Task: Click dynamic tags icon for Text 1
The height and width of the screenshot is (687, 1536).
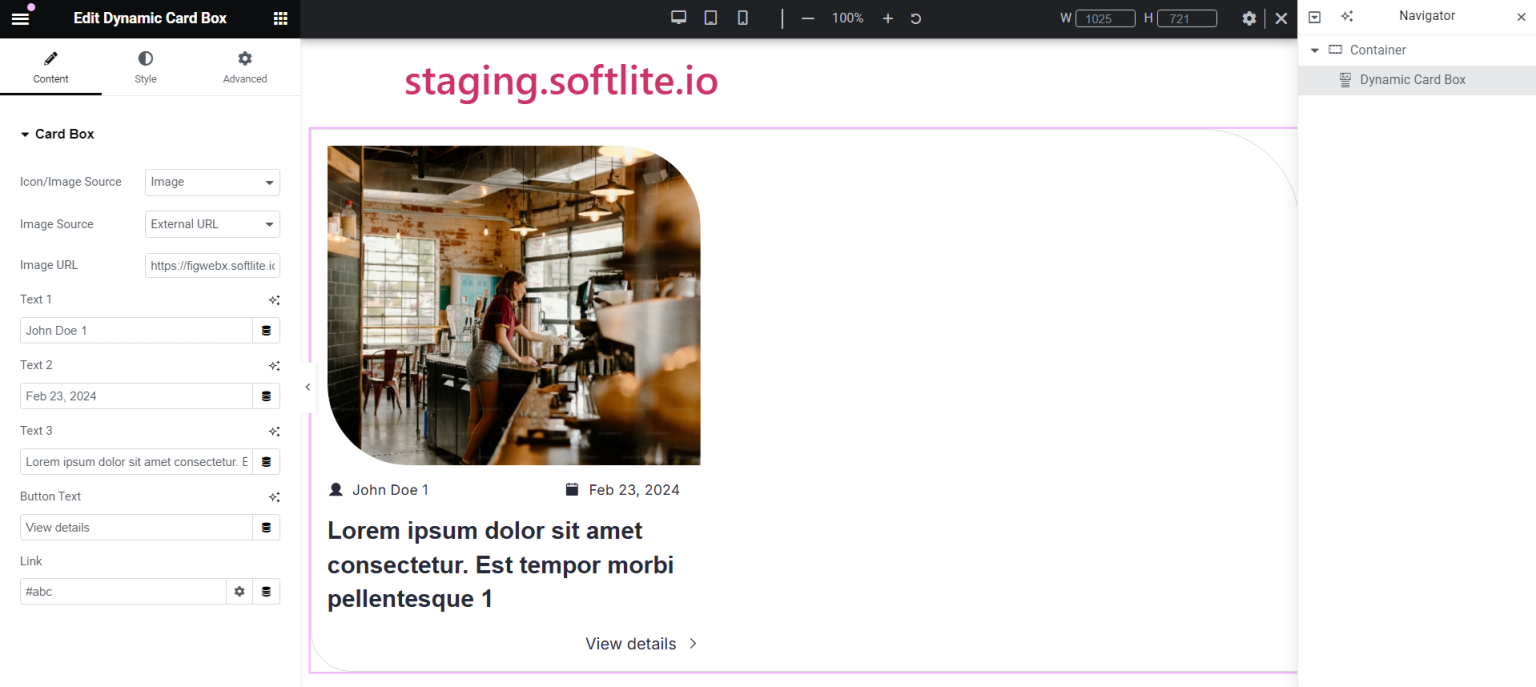Action: coord(266,330)
